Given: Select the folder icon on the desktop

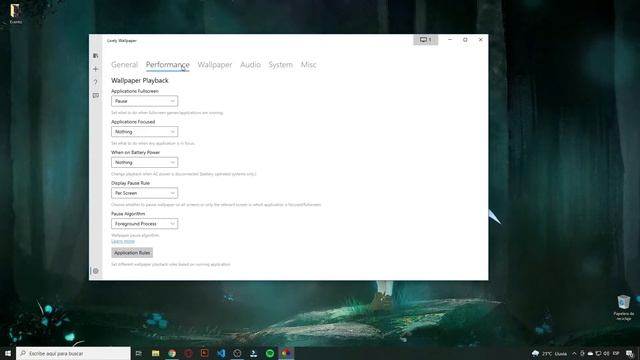Looking at the screenshot, I should click(16, 13).
